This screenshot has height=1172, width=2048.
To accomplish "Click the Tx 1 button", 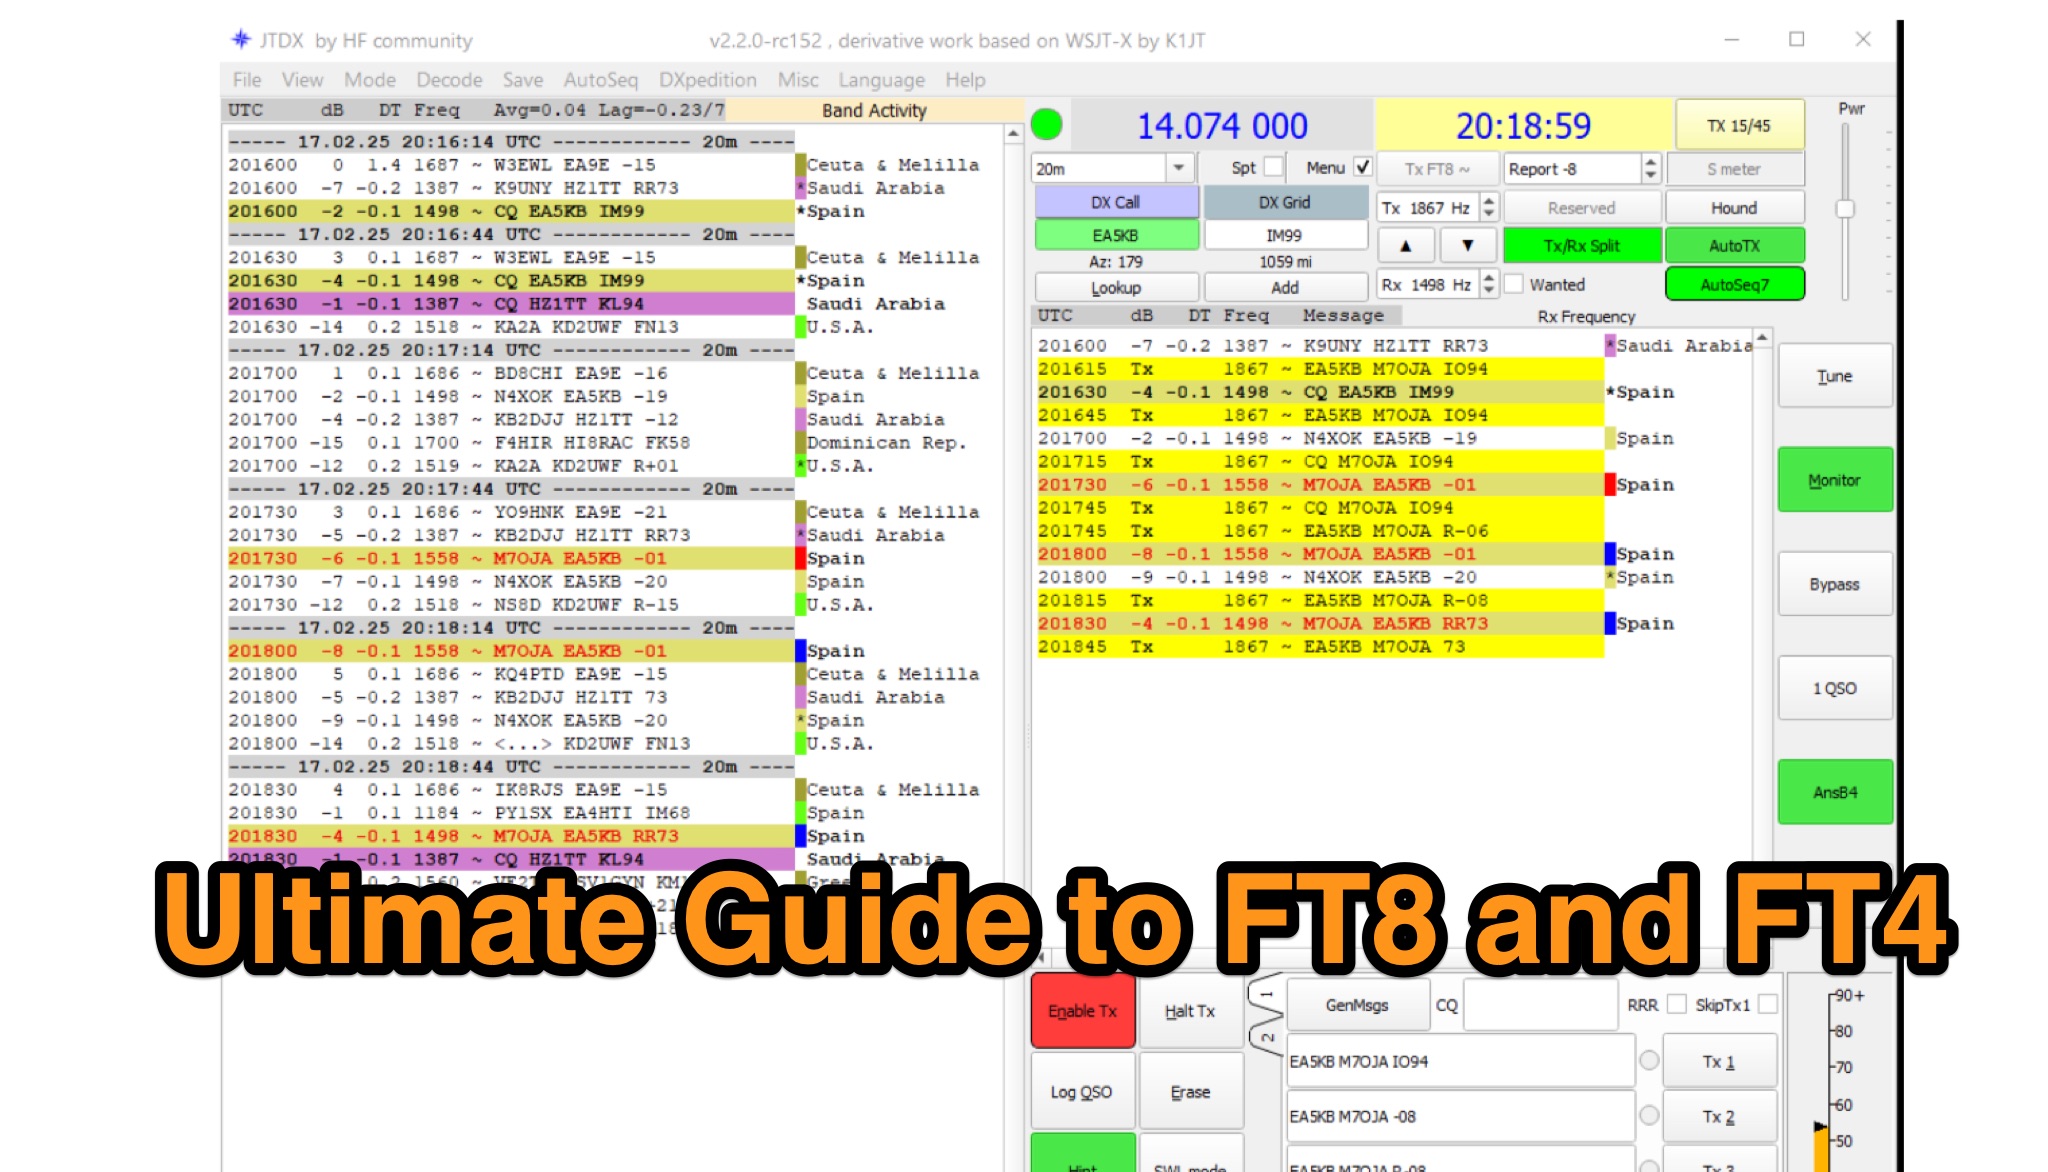I will pos(1719,1061).
